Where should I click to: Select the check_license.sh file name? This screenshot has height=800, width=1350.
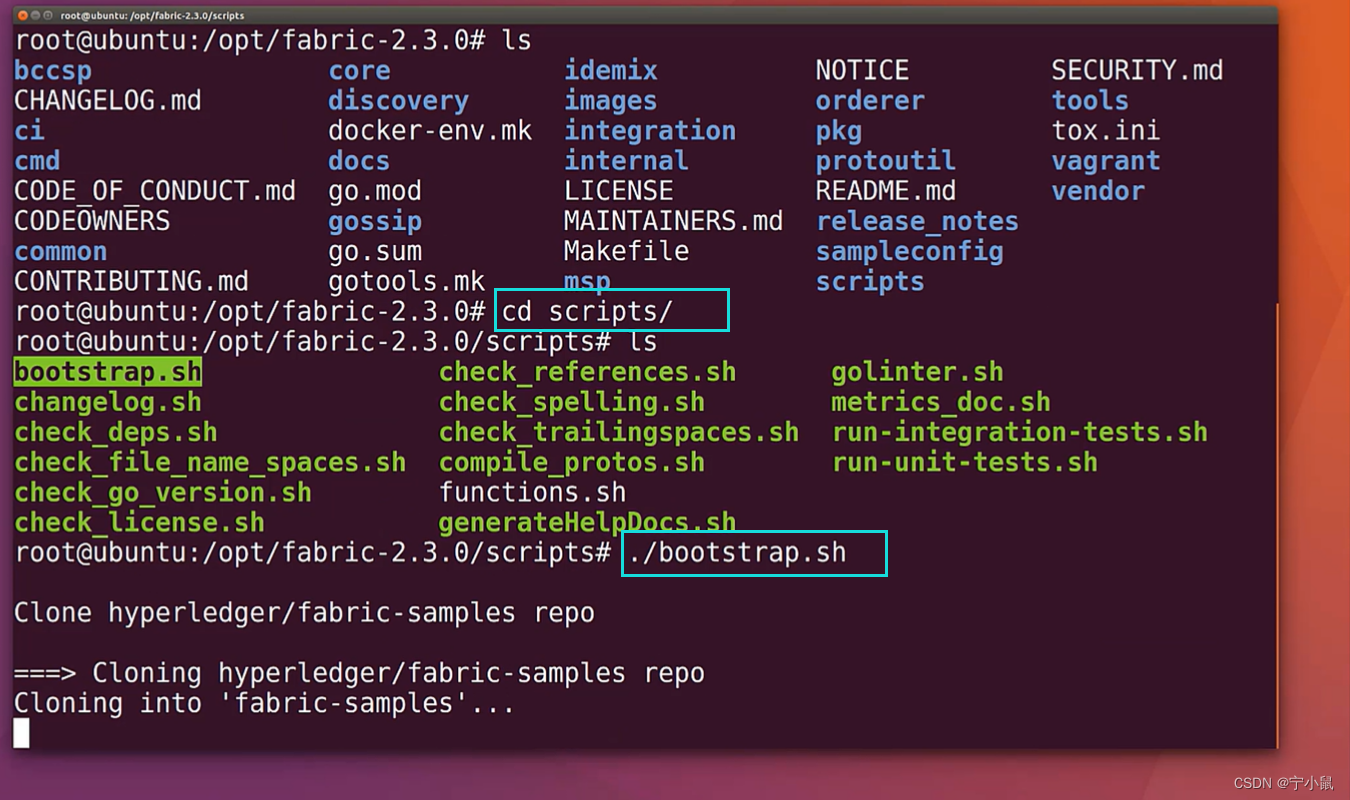point(139,523)
